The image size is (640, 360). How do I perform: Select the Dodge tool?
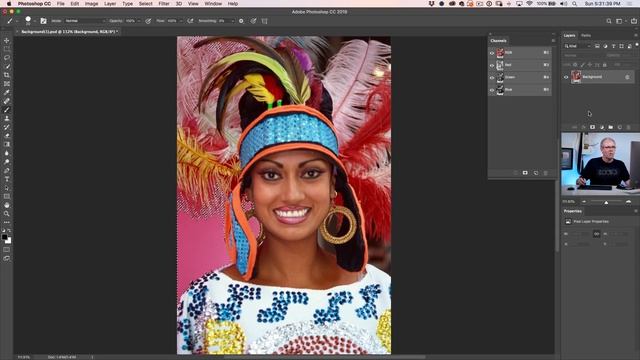click(7, 162)
